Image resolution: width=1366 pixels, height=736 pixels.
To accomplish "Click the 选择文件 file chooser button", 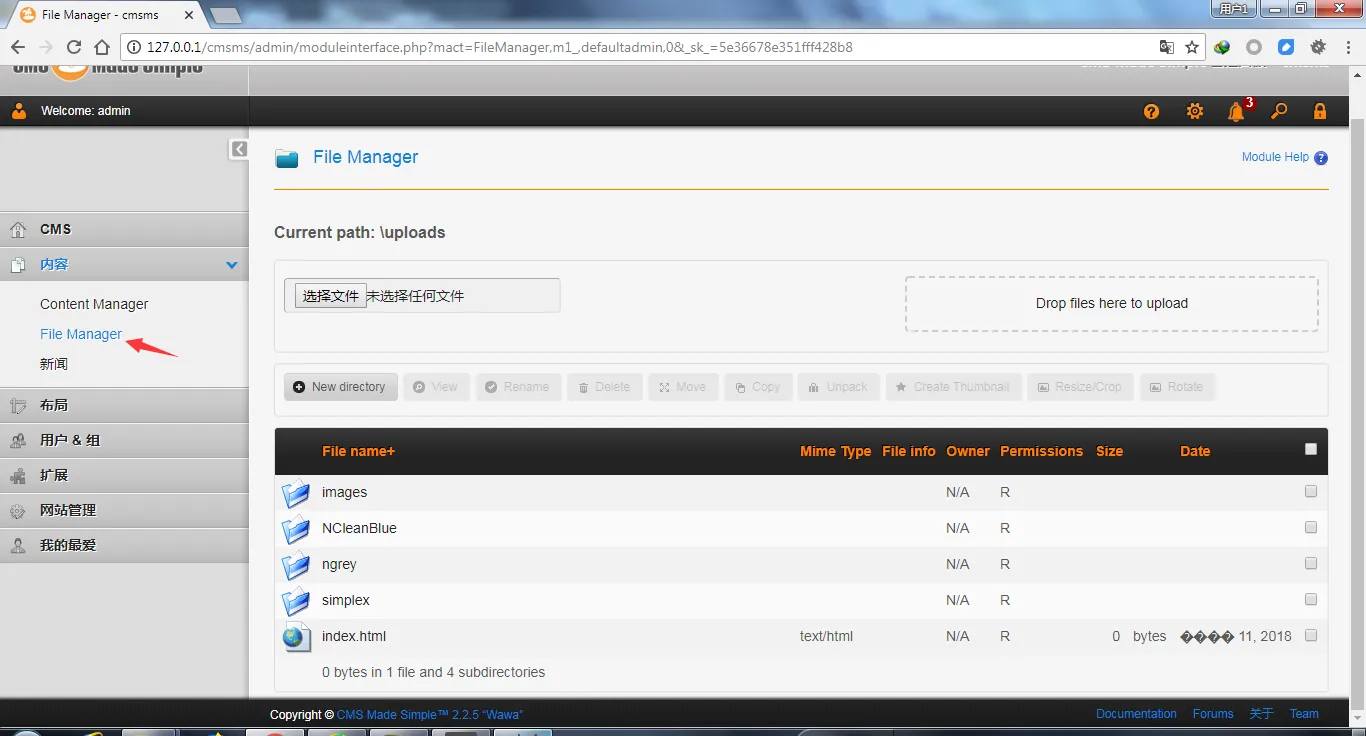I will pyautogui.click(x=331, y=296).
